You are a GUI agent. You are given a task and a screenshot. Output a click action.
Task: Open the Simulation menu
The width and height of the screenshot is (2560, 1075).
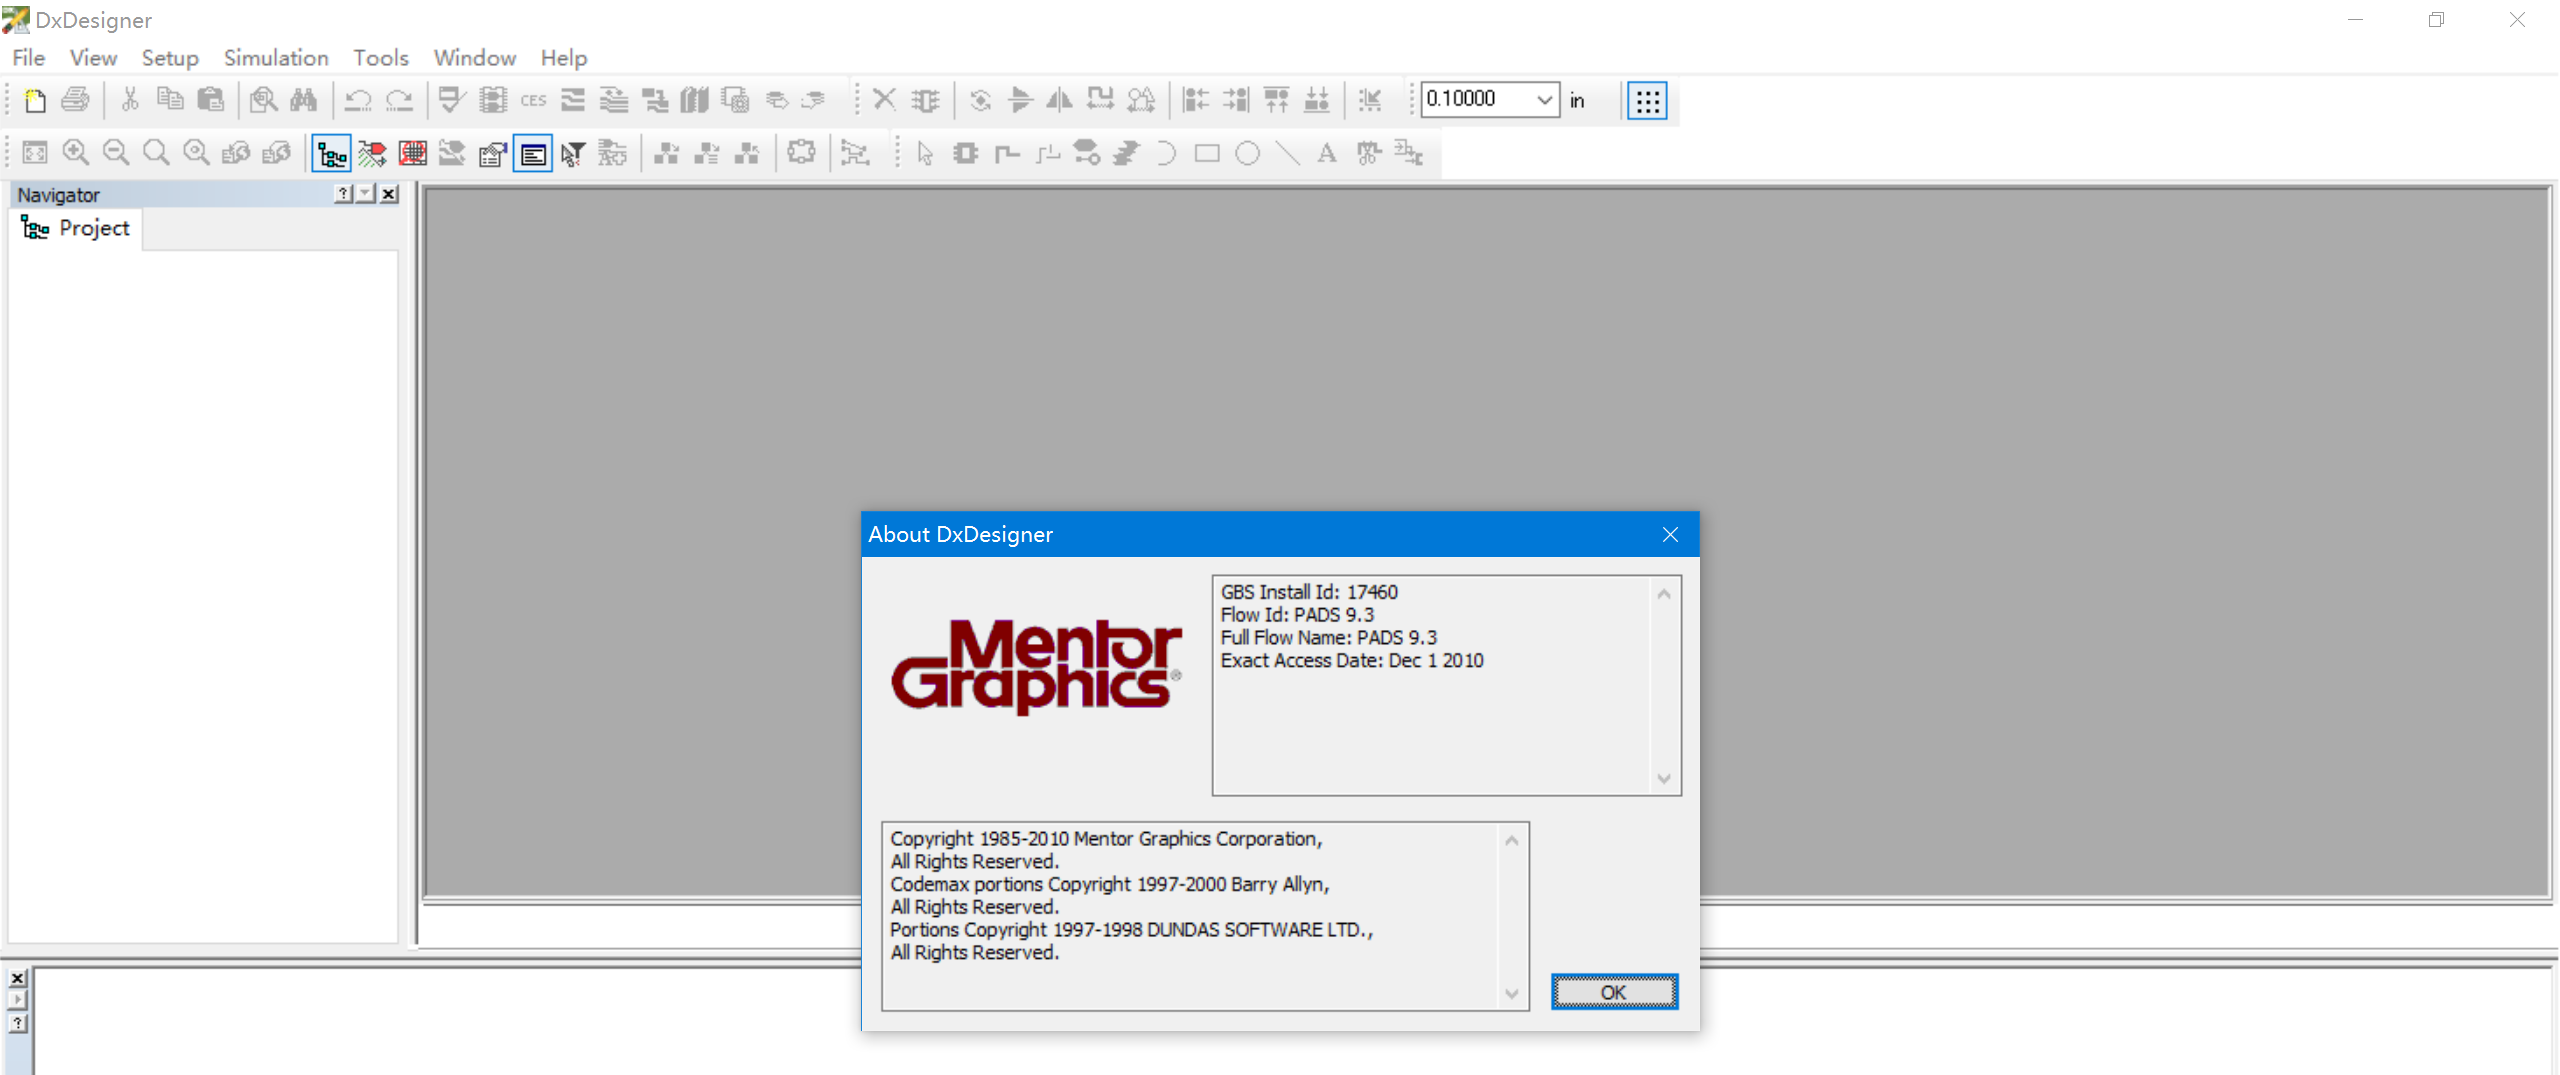pos(276,58)
